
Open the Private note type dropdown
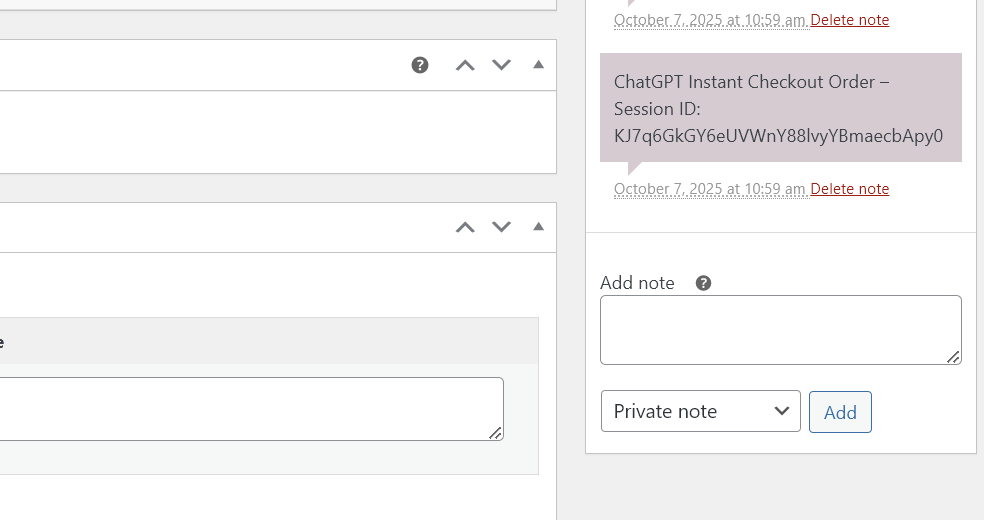pyautogui.click(x=700, y=411)
